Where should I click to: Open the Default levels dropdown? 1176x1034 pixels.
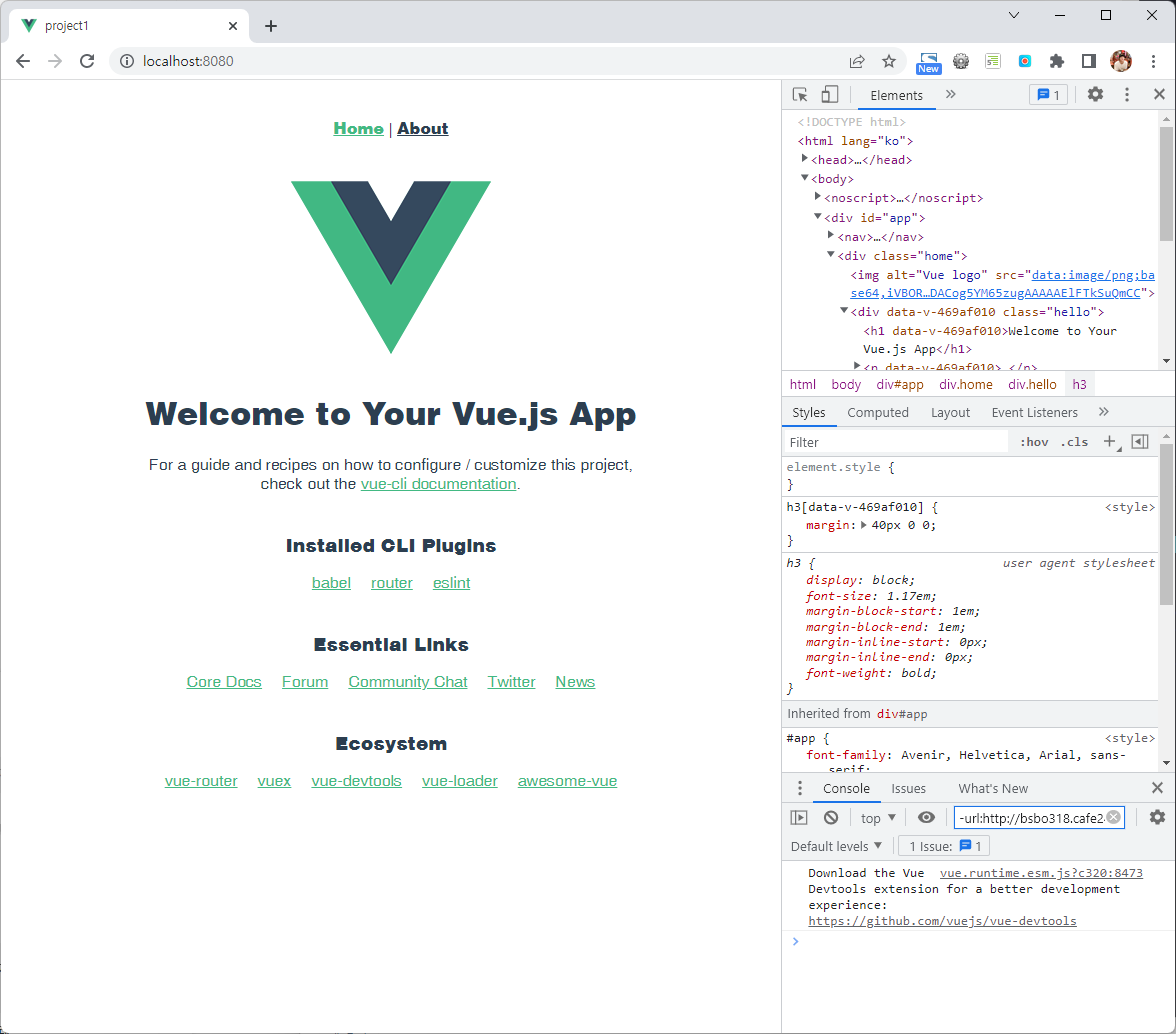tap(836, 847)
